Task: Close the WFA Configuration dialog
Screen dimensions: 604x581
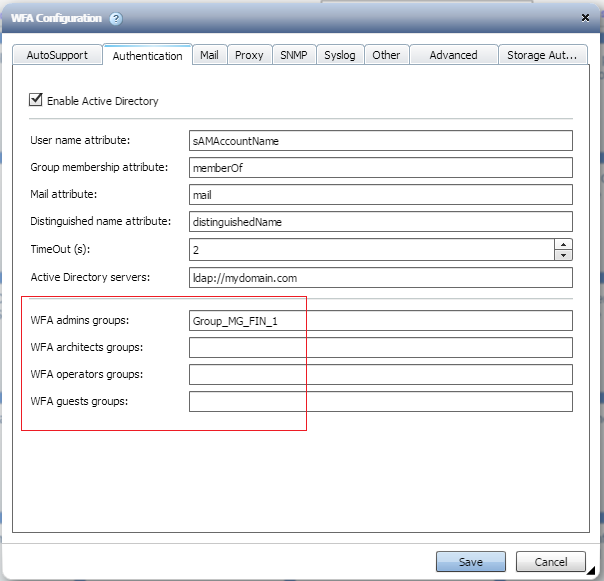Action: (x=585, y=18)
